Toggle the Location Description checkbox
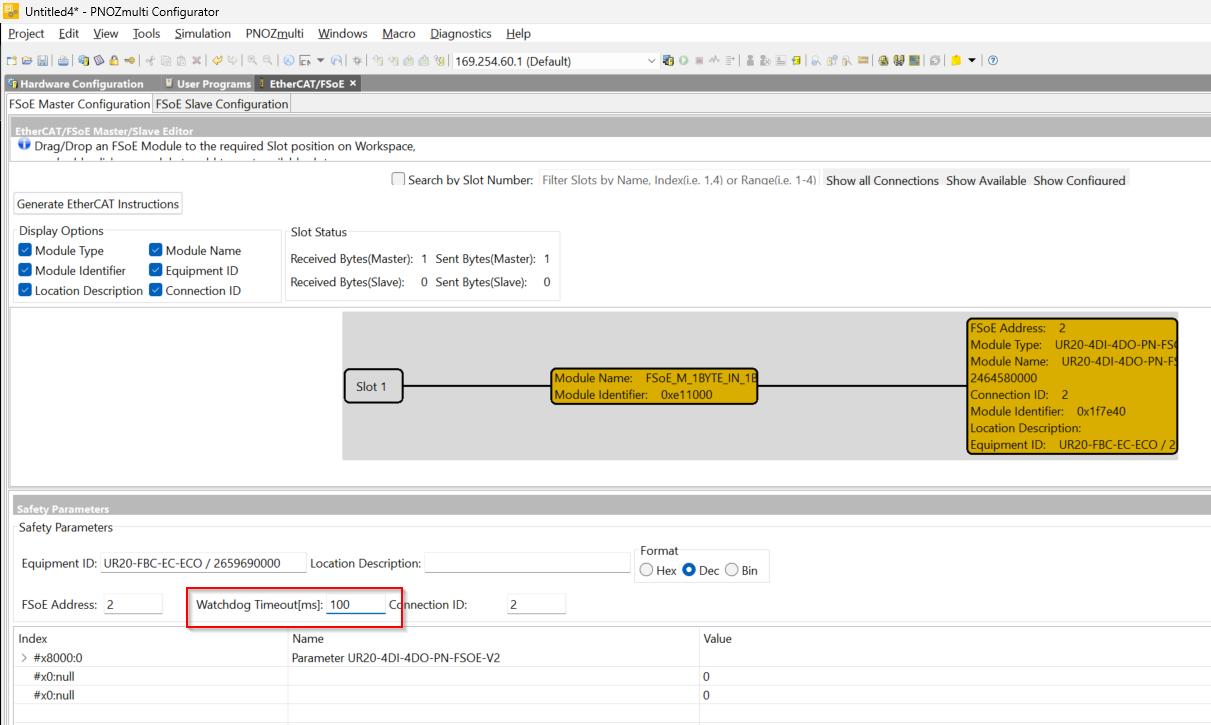The image size is (1211, 725). click(x=25, y=291)
